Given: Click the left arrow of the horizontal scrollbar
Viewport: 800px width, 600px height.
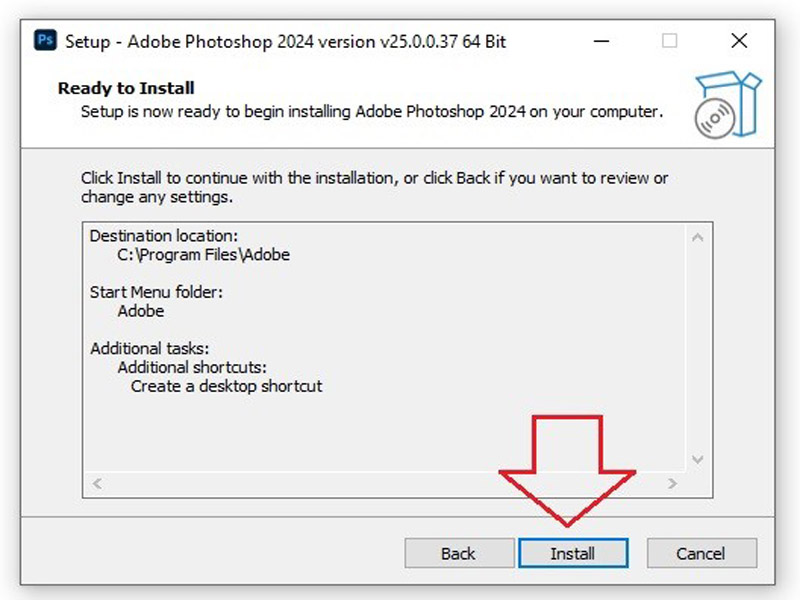Looking at the screenshot, I should (97, 485).
